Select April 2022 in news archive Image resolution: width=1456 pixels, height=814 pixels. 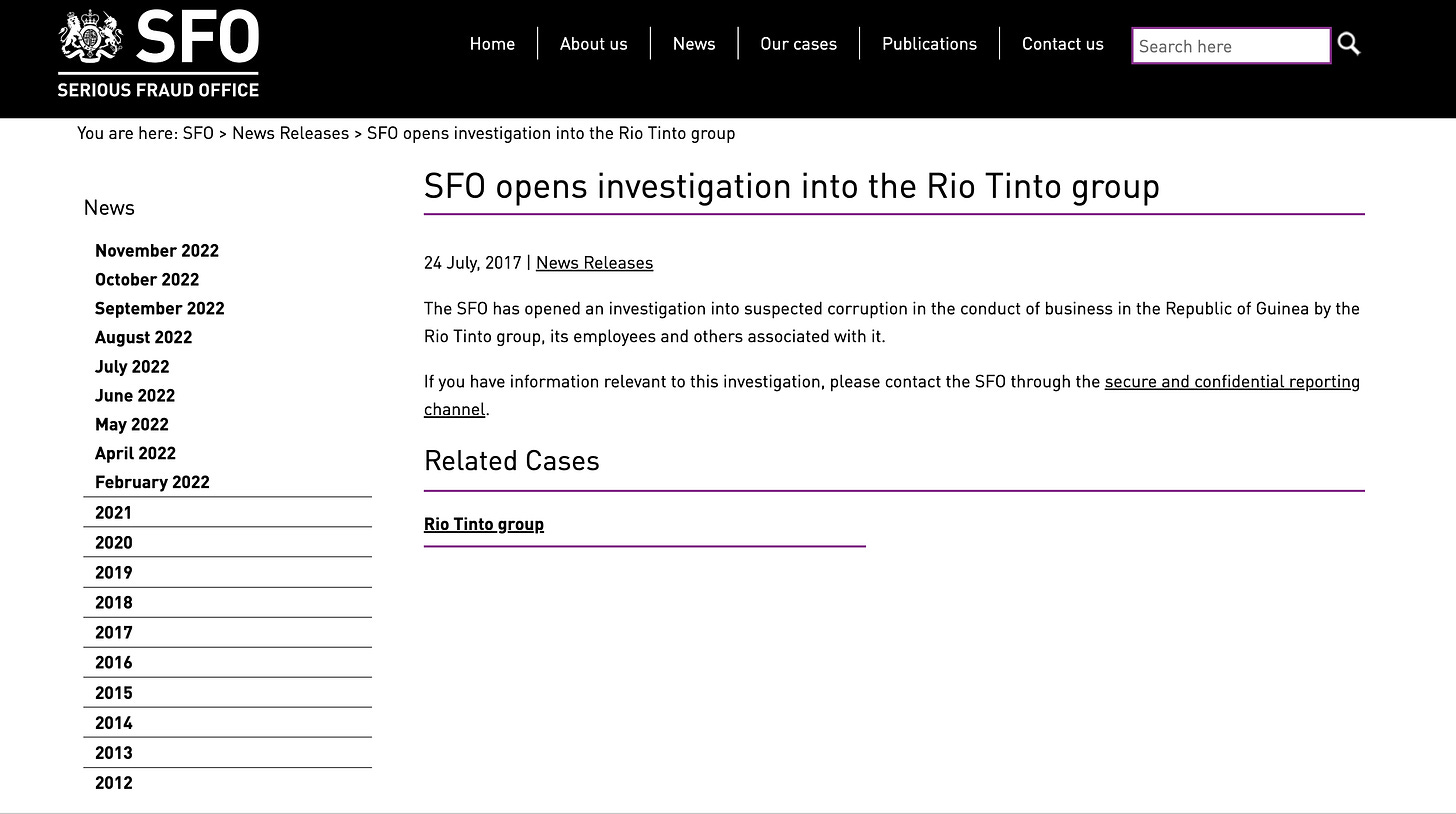click(135, 454)
